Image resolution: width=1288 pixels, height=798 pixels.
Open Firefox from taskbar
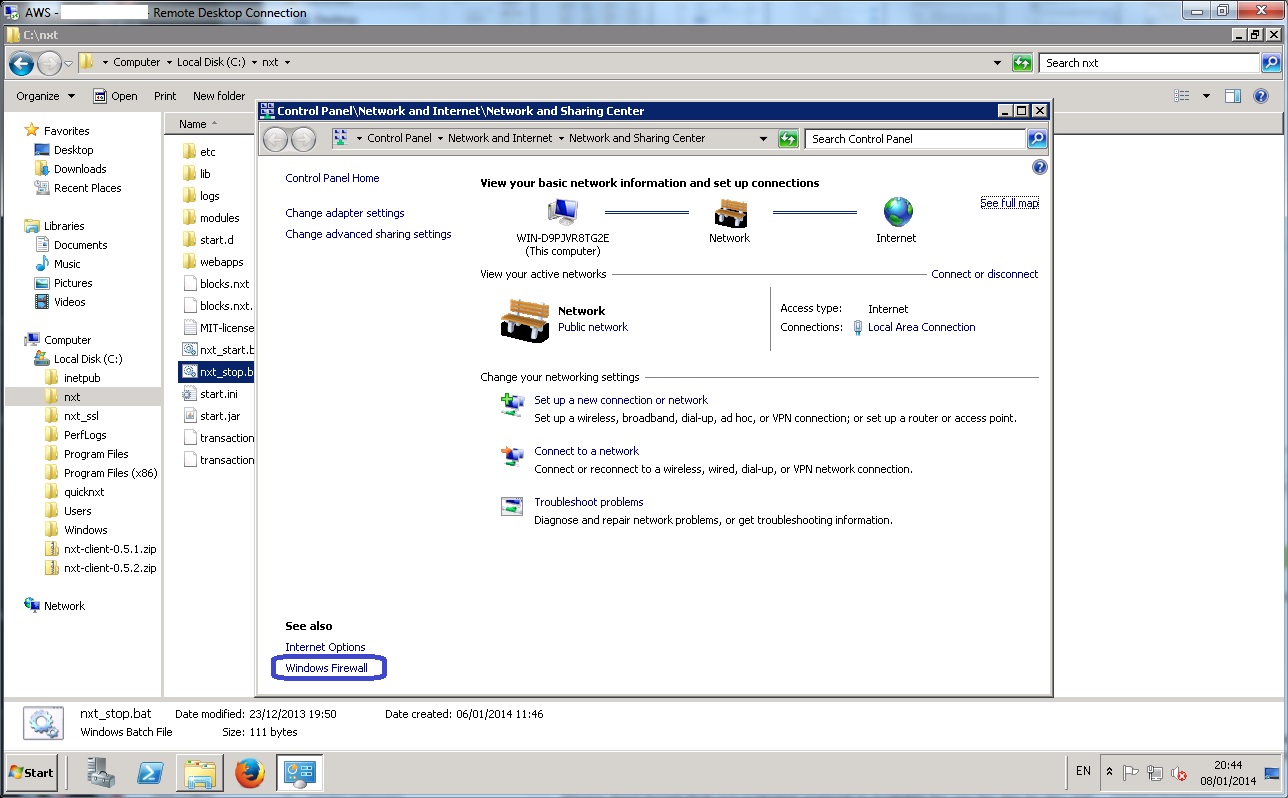point(250,773)
